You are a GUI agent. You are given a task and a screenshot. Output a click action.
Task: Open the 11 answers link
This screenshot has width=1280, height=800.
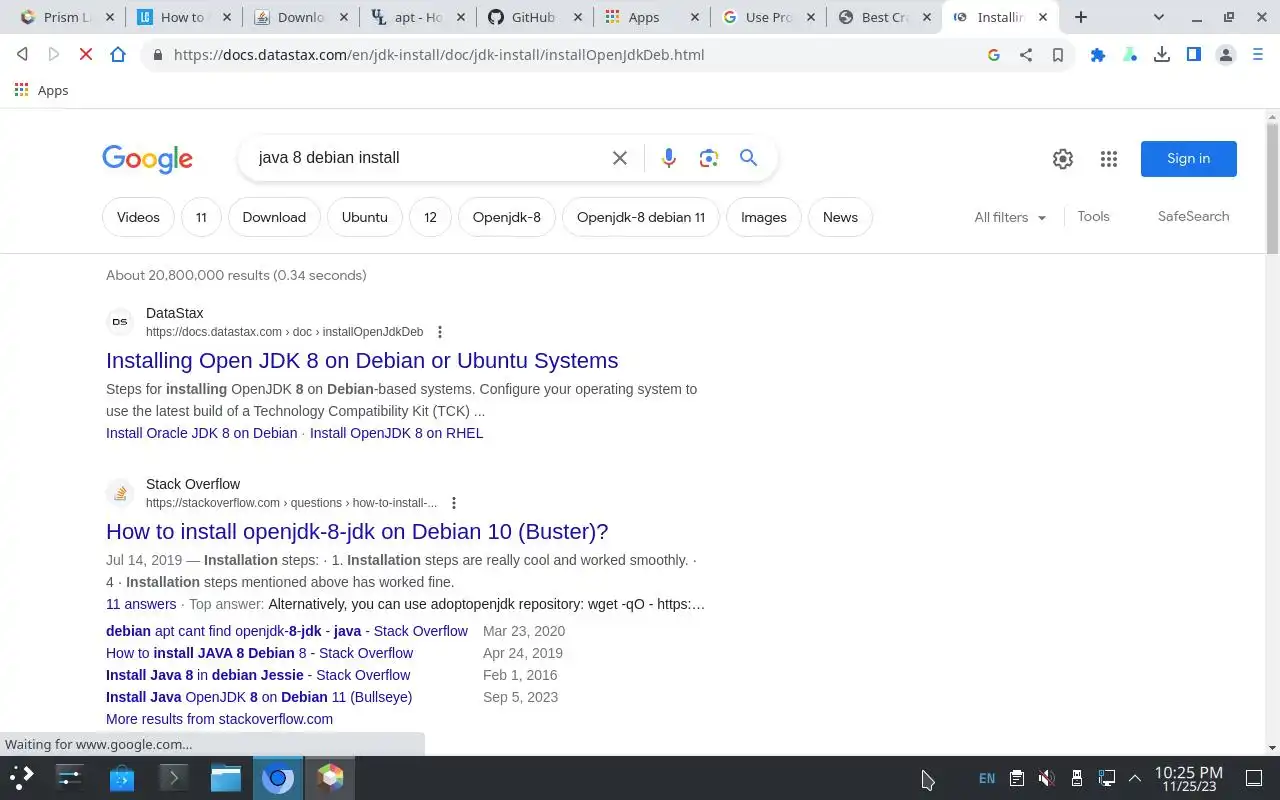pos(141,604)
